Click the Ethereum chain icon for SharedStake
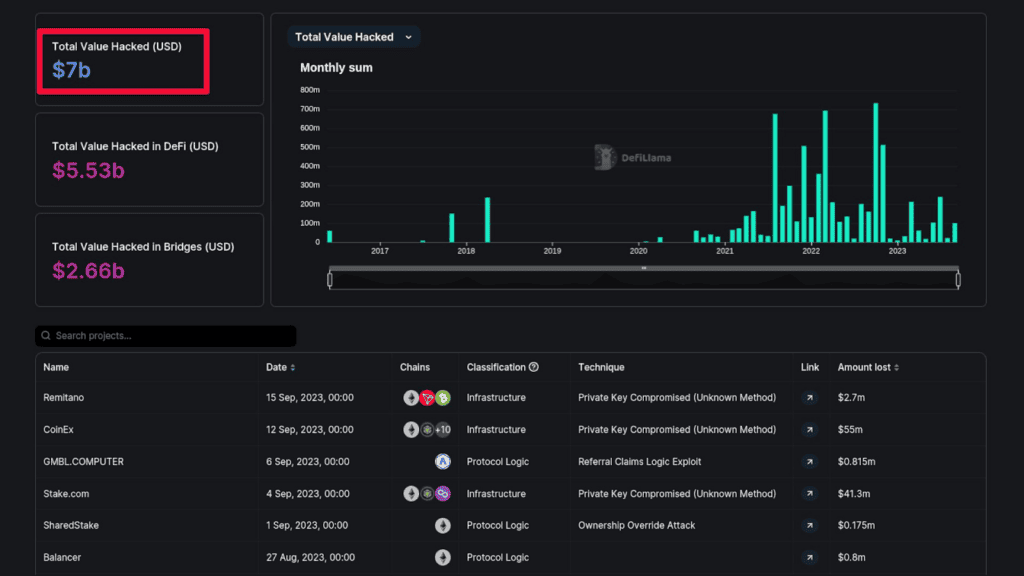Viewport: 1024px width, 576px height. pos(443,526)
